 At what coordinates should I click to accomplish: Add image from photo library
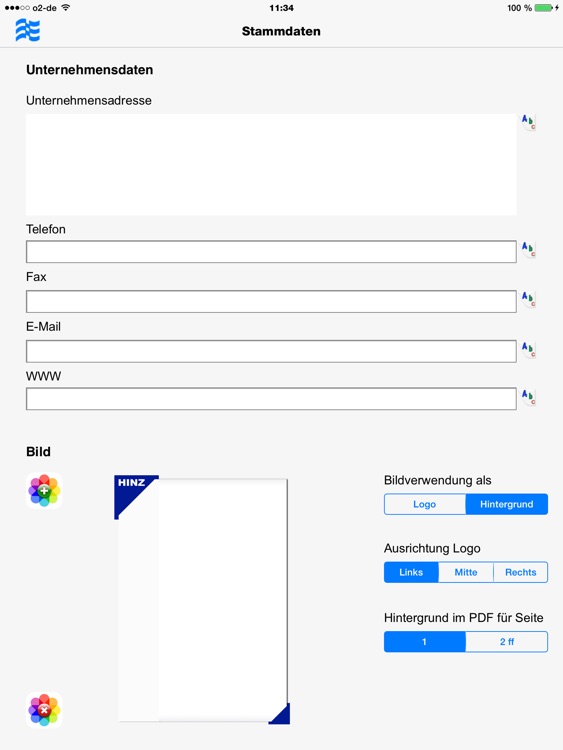click(44, 490)
